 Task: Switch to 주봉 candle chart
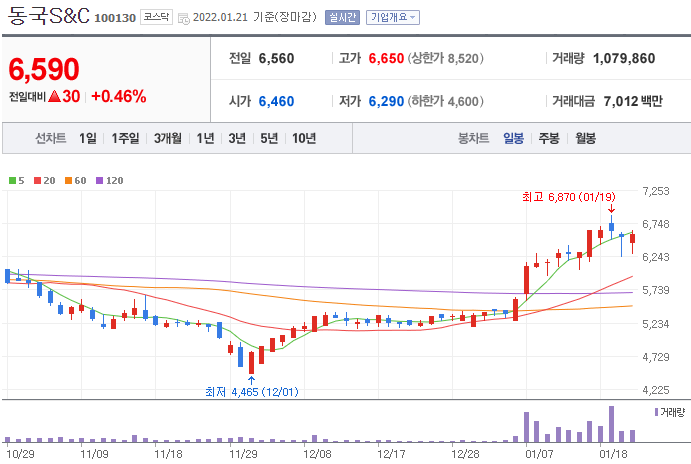[549, 138]
